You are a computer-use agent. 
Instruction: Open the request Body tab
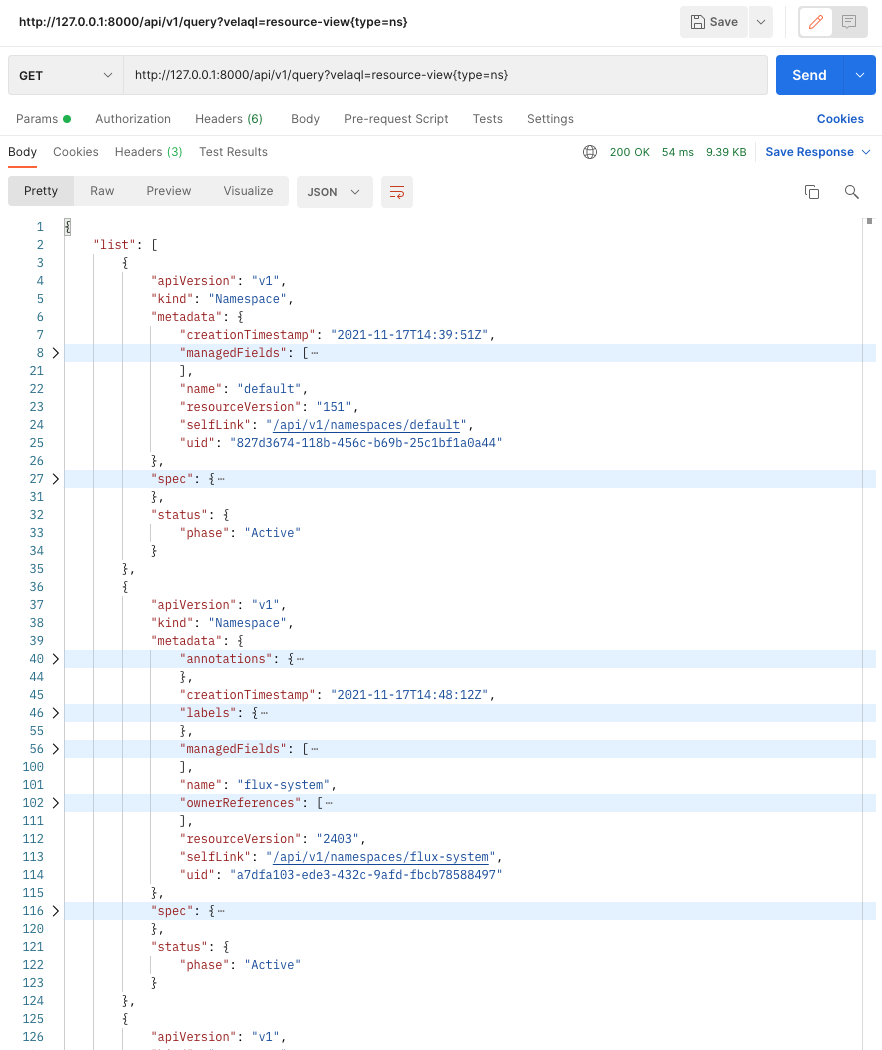pos(305,119)
